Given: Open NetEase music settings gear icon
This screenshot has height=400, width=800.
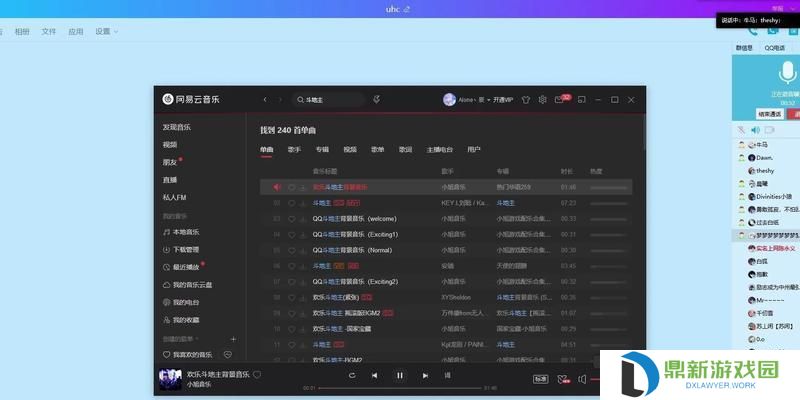Looking at the screenshot, I should pyautogui.click(x=542, y=100).
